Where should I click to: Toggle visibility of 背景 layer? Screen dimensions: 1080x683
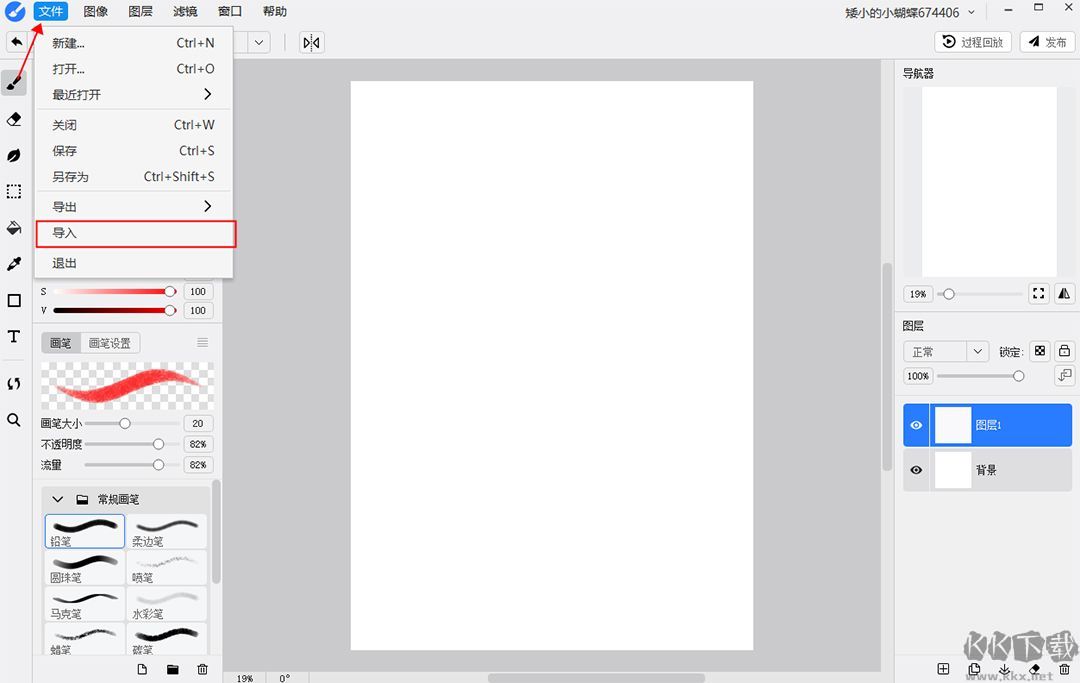coord(916,470)
